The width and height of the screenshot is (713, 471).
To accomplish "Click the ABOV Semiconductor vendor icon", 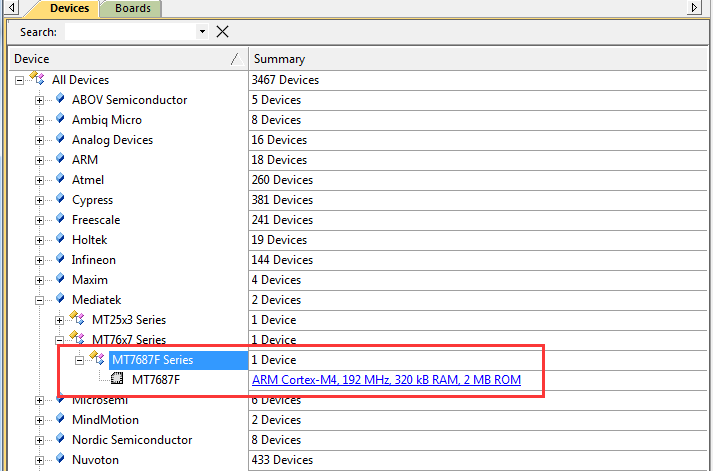I will click(60, 99).
